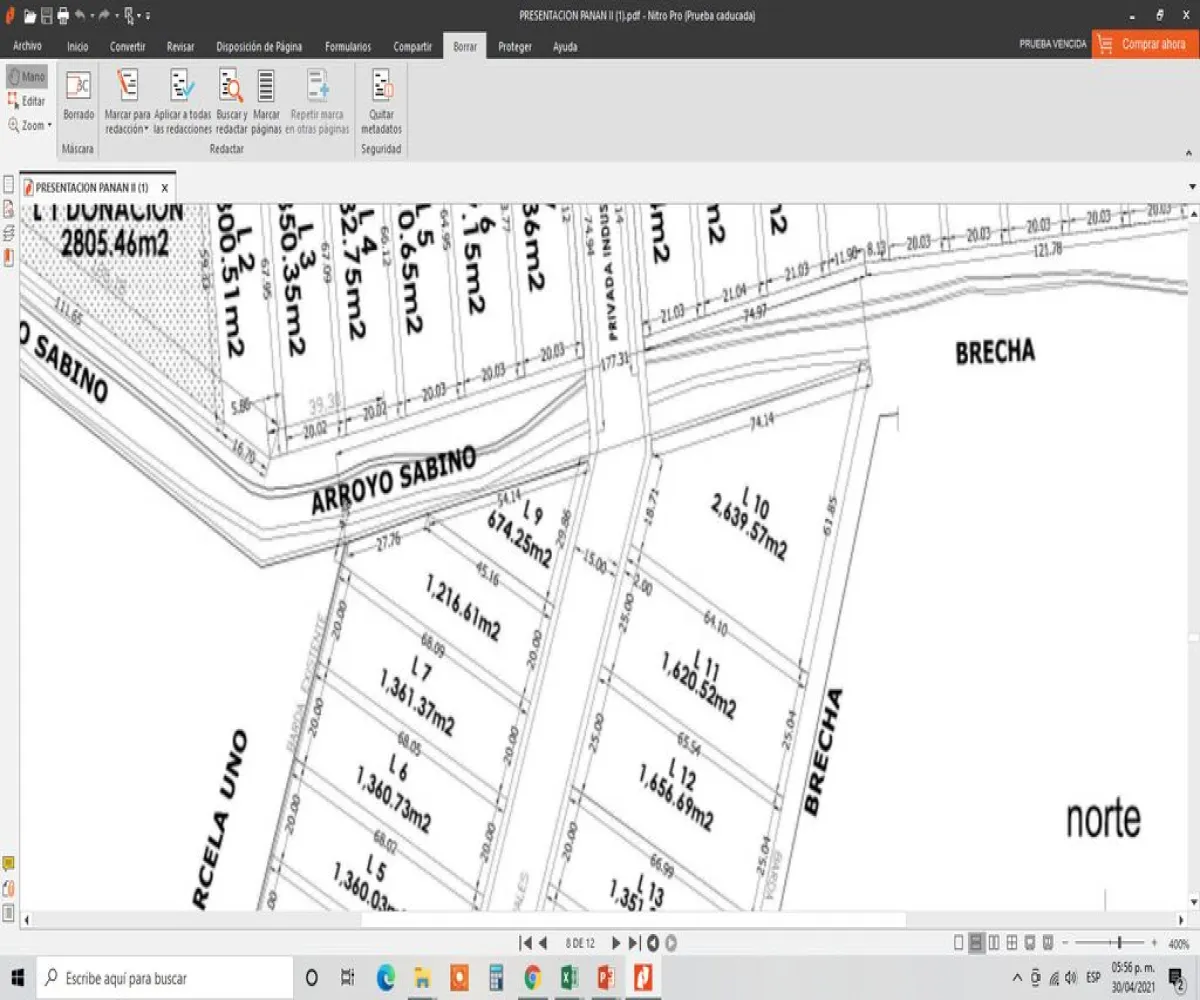Close the PRESENTACION PANAN II document tab
Viewport: 1200px width, 1000px height.
(x=165, y=188)
